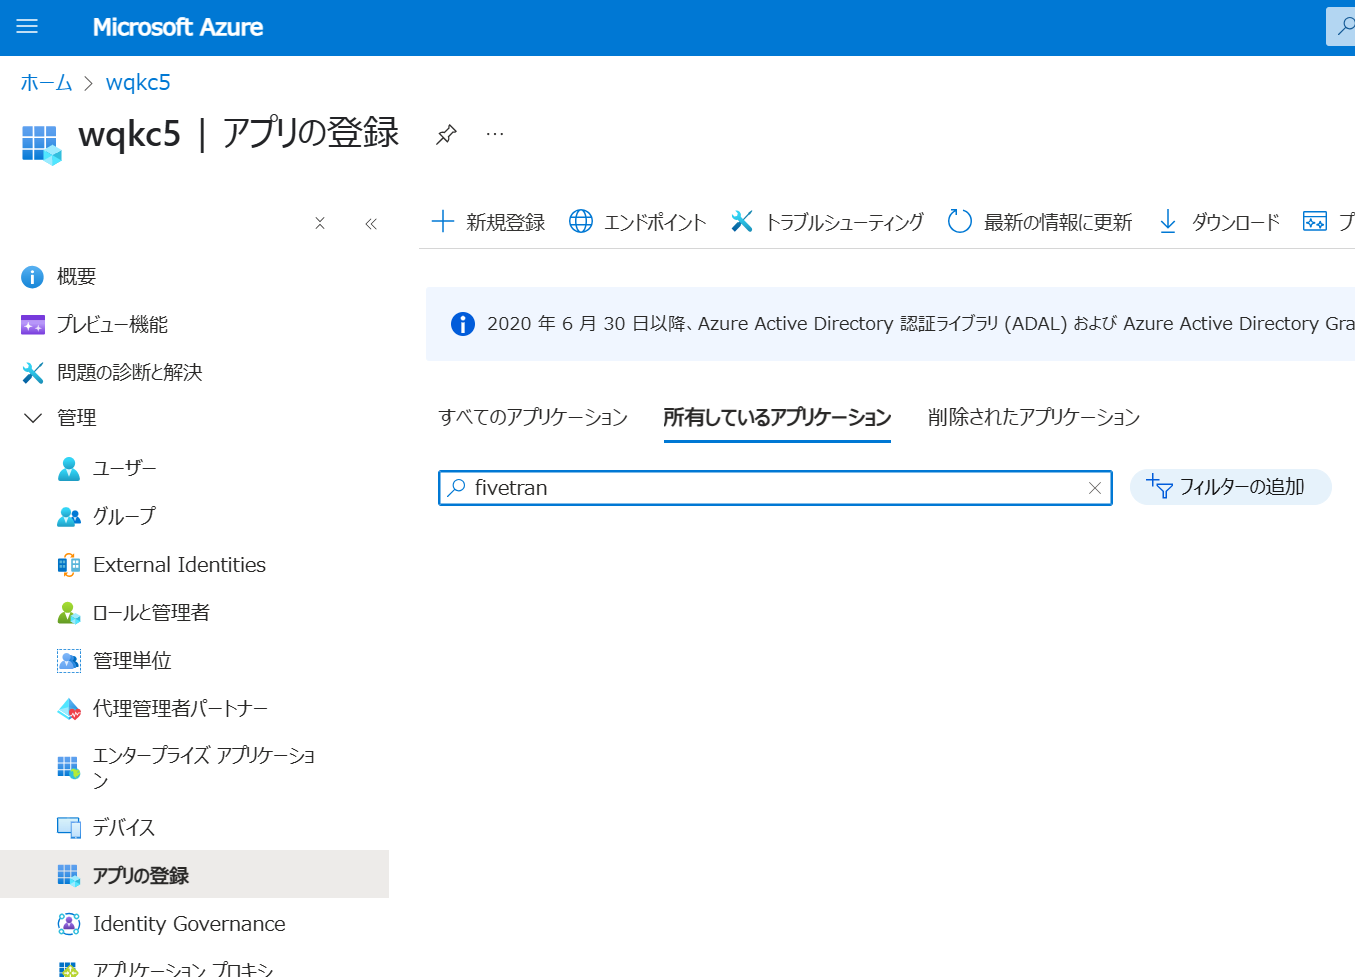Open グループ group icon
The height and width of the screenshot is (977, 1355).
click(x=69, y=517)
